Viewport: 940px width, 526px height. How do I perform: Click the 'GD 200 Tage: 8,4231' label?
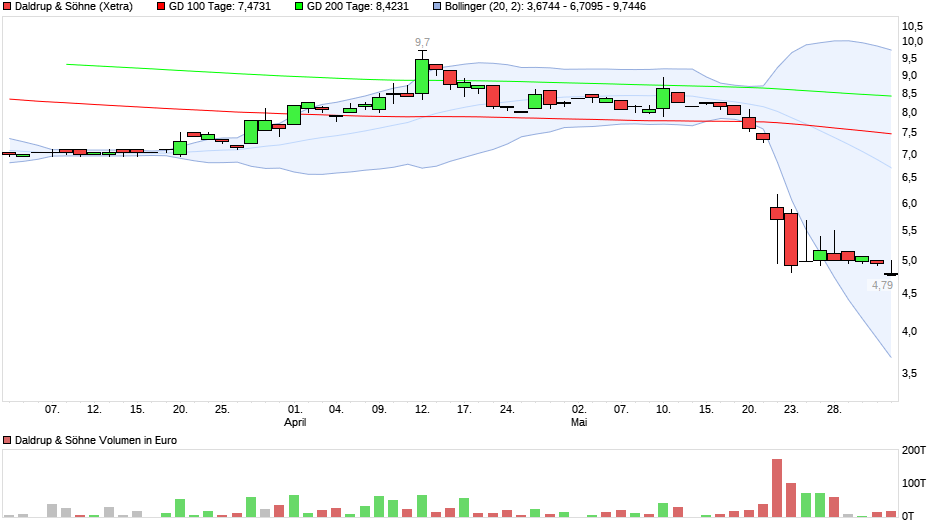click(358, 7)
